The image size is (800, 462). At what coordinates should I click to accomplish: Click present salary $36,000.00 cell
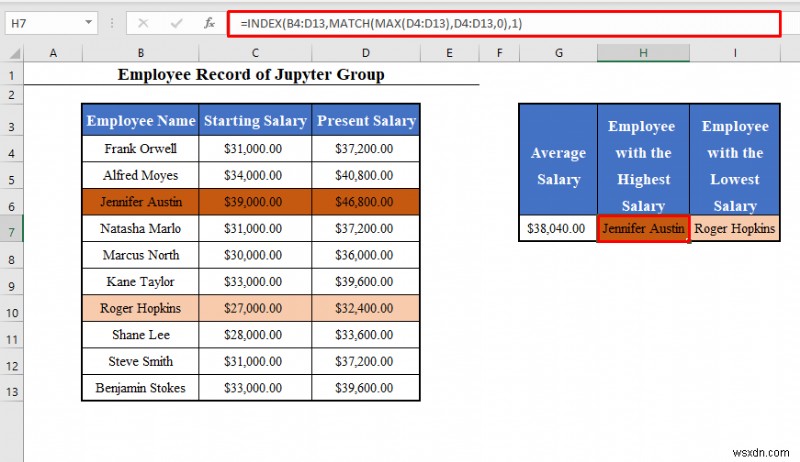(x=366, y=254)
